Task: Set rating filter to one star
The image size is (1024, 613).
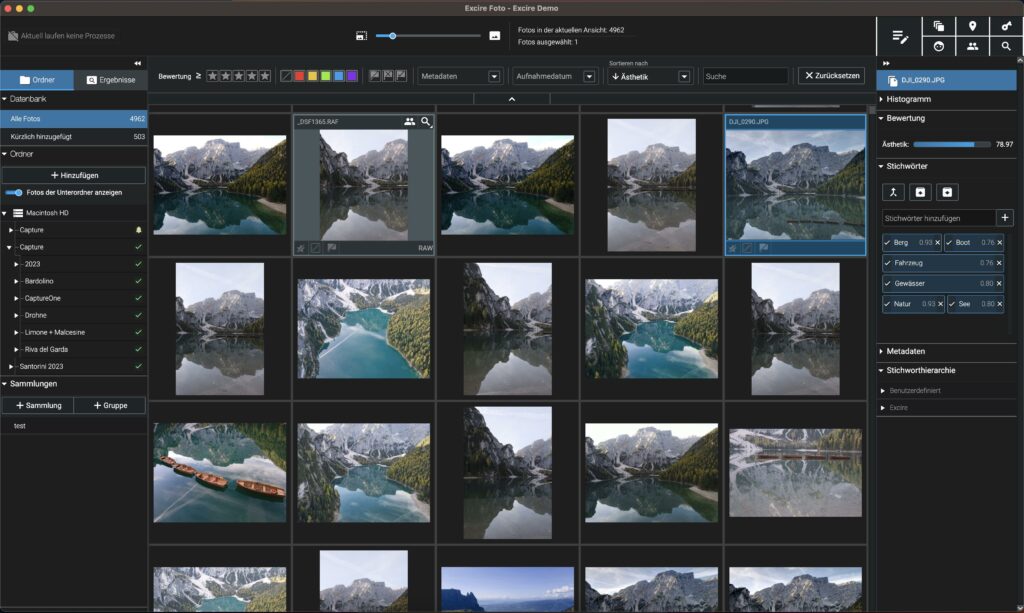Action: pyautogui.click(x=212, y=76)
